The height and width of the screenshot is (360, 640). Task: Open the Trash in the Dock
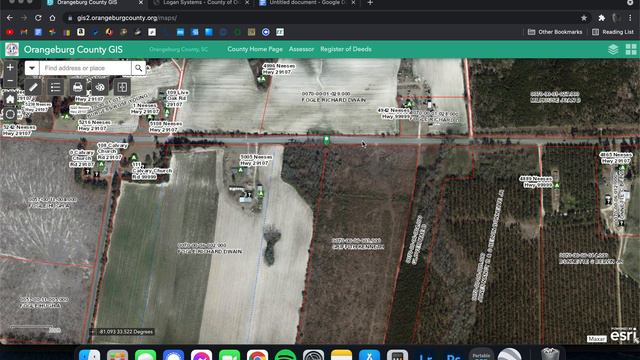point(550,354)
